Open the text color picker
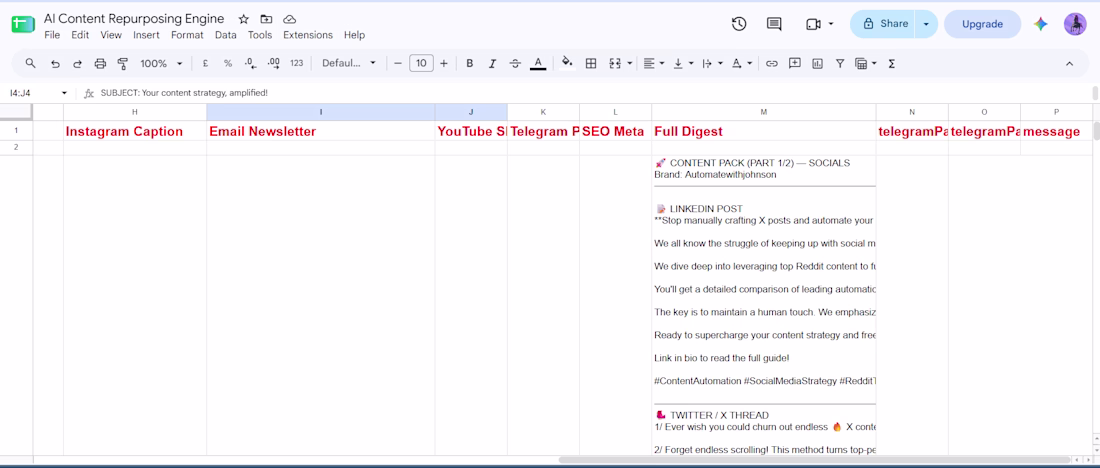Image resolution: width=1100 pixels, height=468 pixels. (x=538, y=63)
